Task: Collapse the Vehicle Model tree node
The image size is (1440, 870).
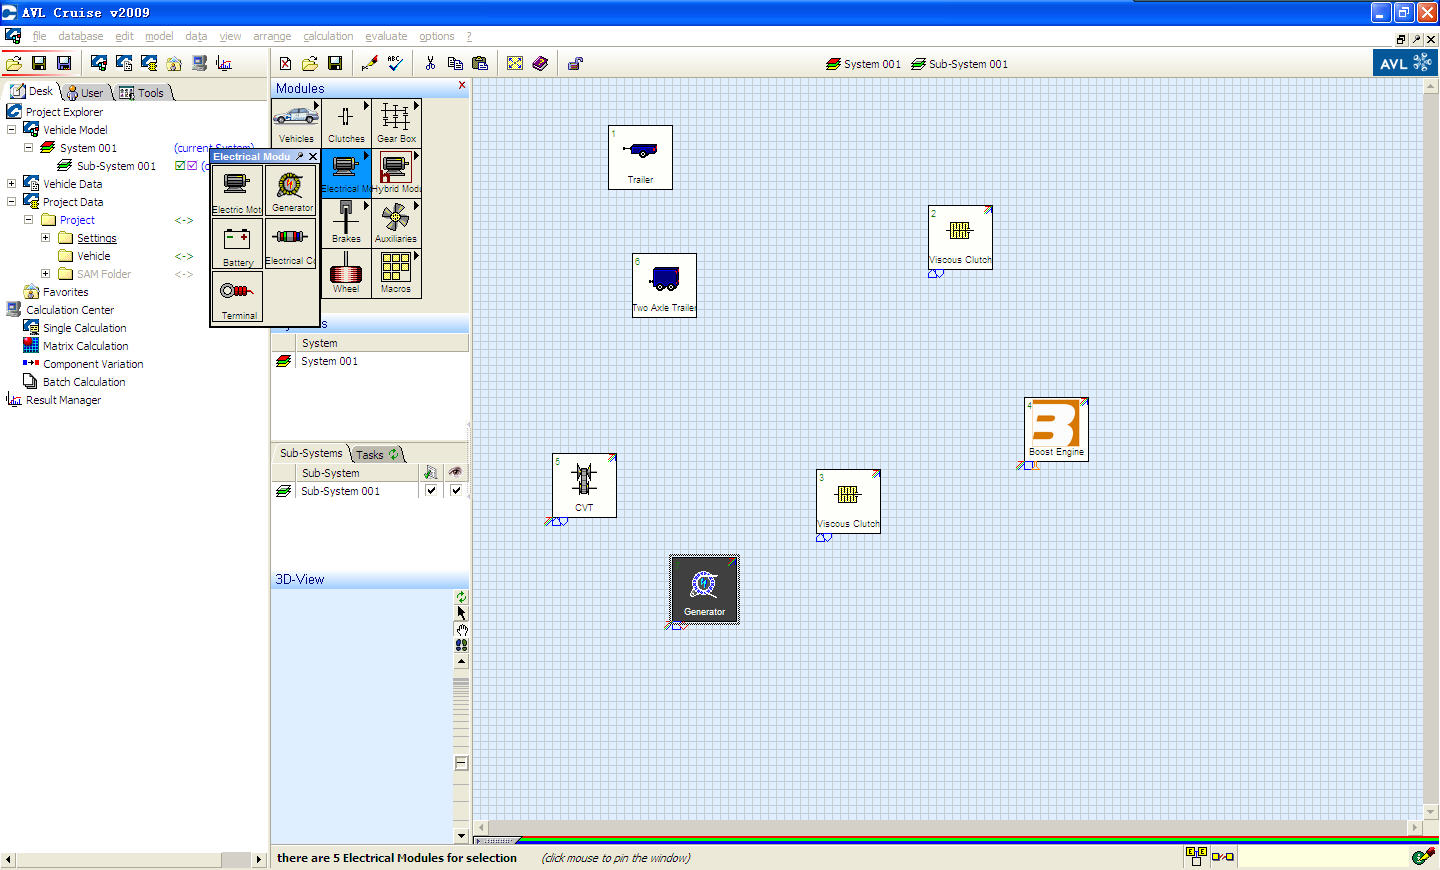Action: [11, 130]
